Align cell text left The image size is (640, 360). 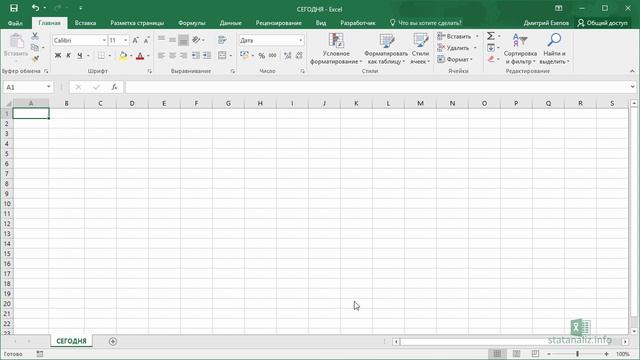click(162, 56)
